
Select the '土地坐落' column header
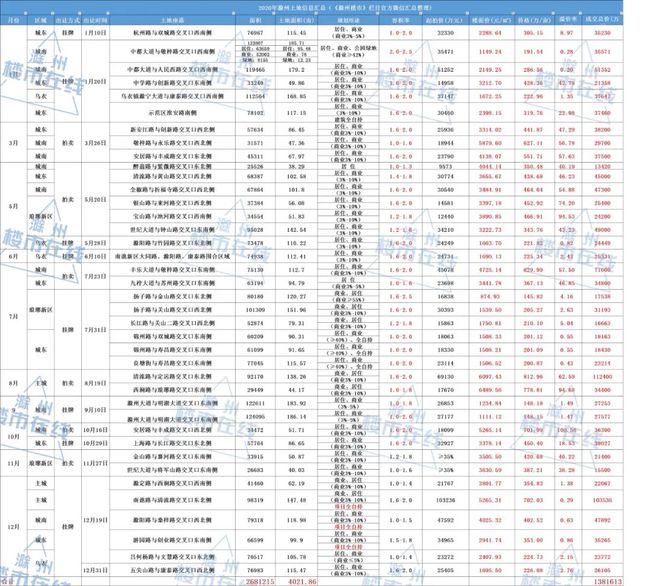point(172,20)
